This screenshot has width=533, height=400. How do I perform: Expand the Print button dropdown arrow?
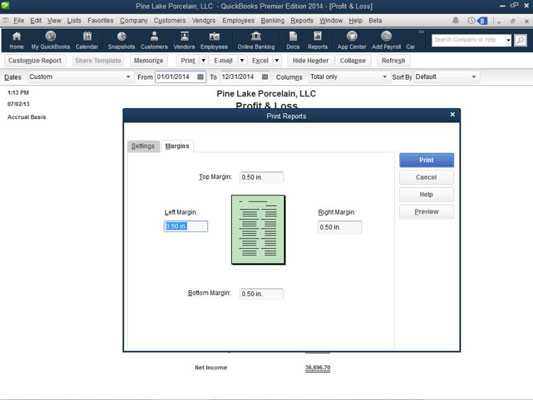(x=203, y=60)
